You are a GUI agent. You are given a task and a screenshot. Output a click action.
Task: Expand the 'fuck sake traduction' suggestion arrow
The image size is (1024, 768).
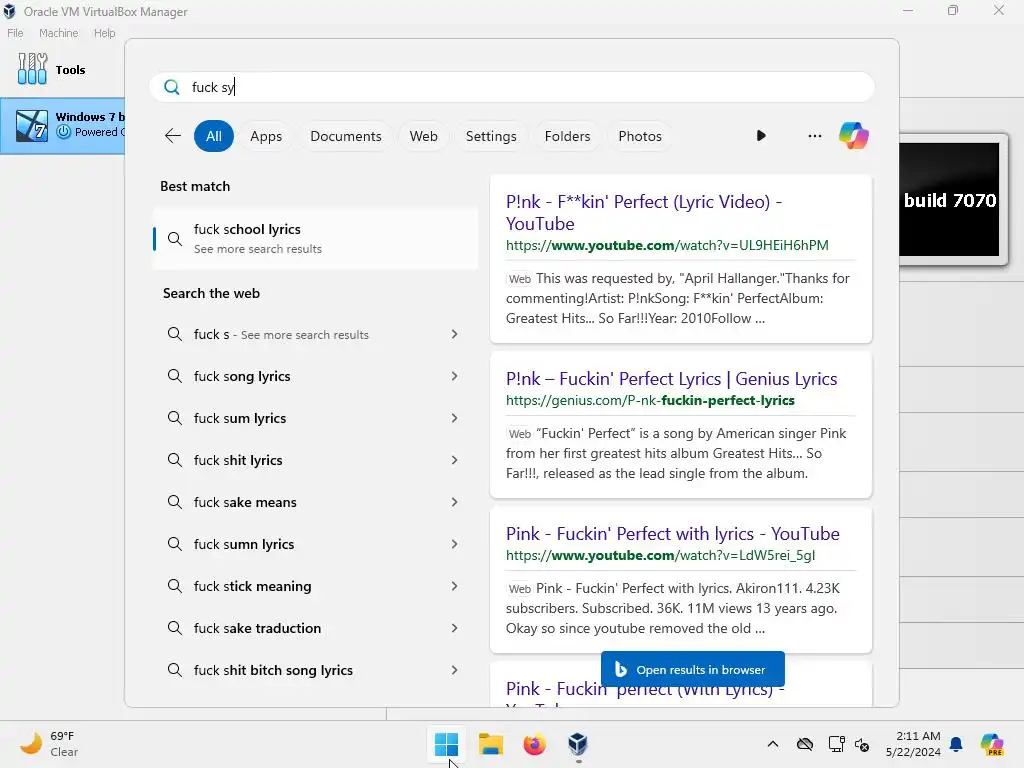coord(455,628)
